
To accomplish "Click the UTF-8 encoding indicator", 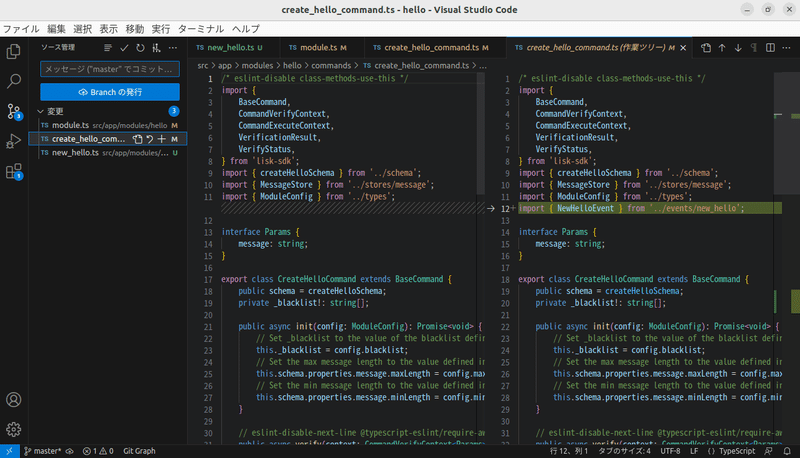I will click(x=670, y=451).
